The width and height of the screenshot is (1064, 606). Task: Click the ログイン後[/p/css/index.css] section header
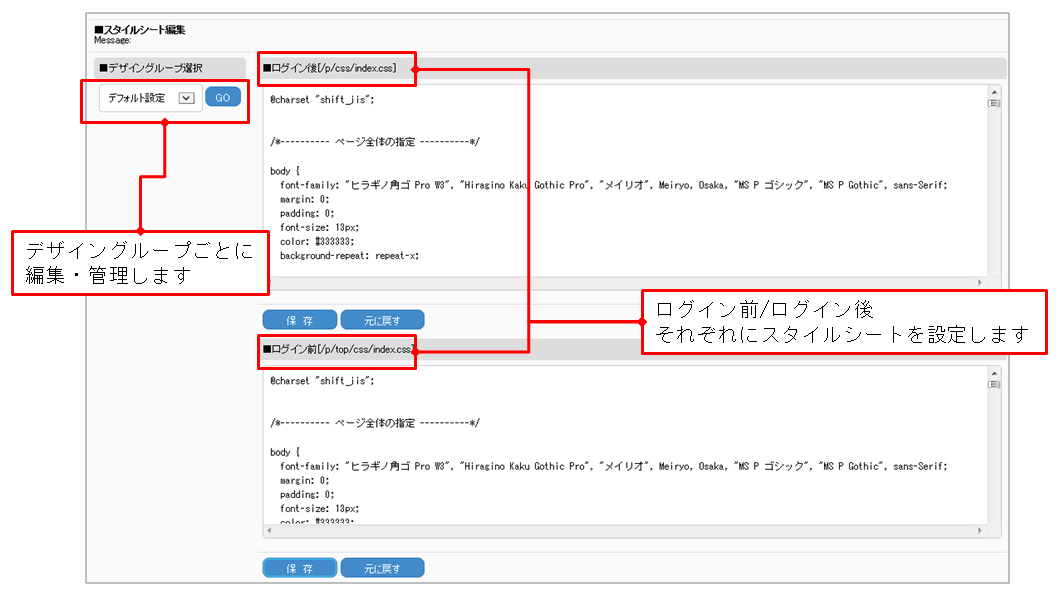pyautogui.click(x=332, y=68)
